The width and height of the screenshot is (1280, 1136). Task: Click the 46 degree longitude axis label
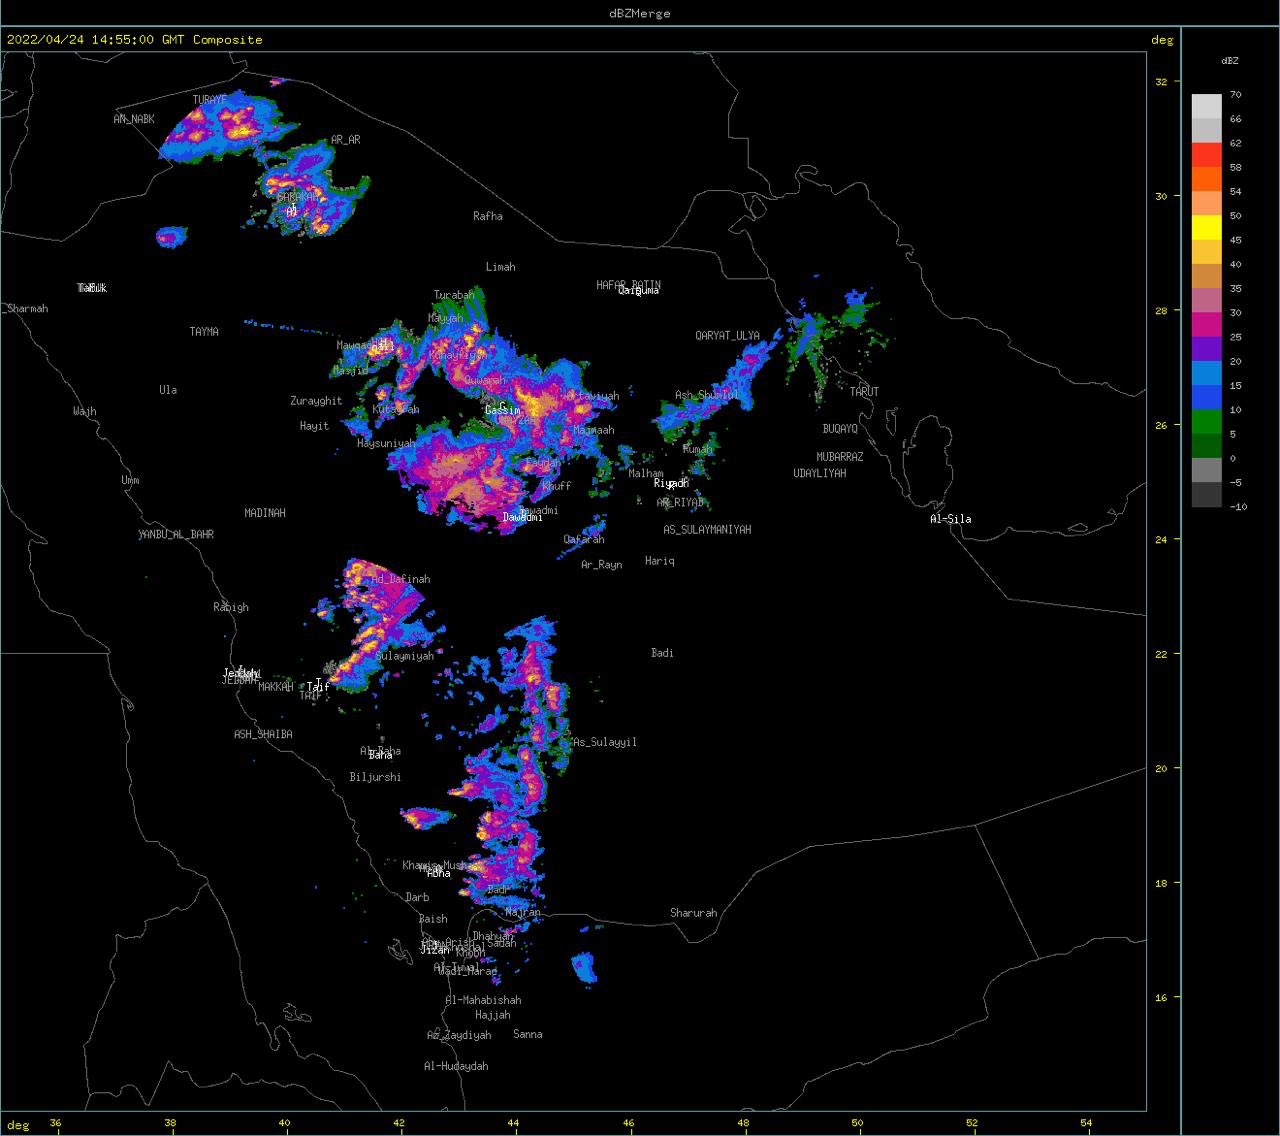(x=629, y=1123)
